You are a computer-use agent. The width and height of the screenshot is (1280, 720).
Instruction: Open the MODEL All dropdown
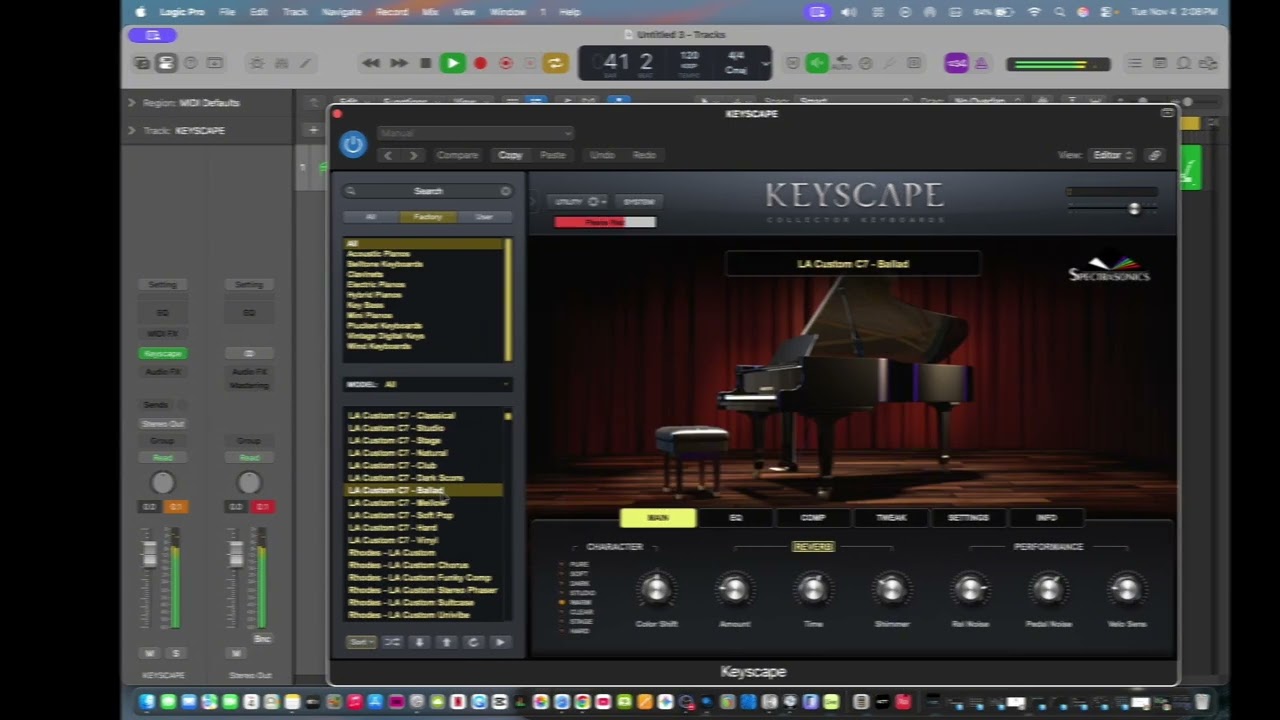(x=427, y=384)
